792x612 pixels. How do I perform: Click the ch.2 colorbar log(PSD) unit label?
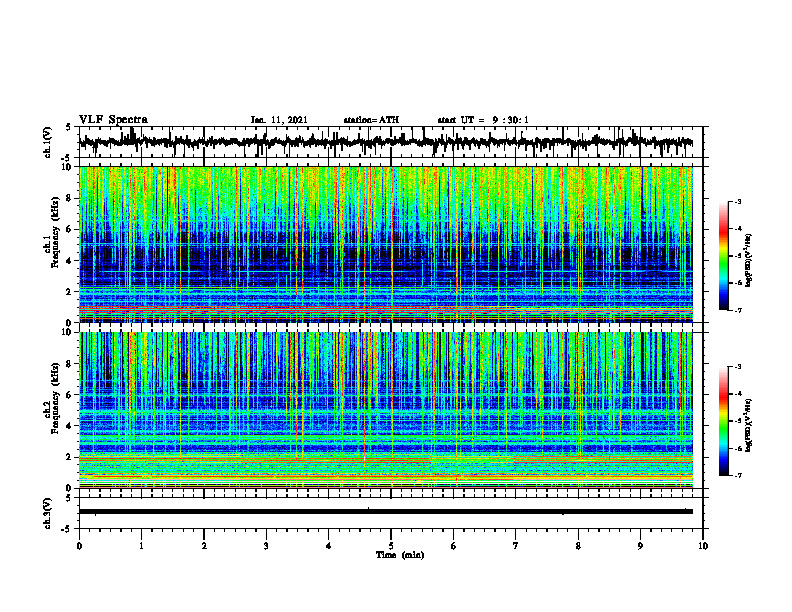pyautogui.click(x=749, y=425)
